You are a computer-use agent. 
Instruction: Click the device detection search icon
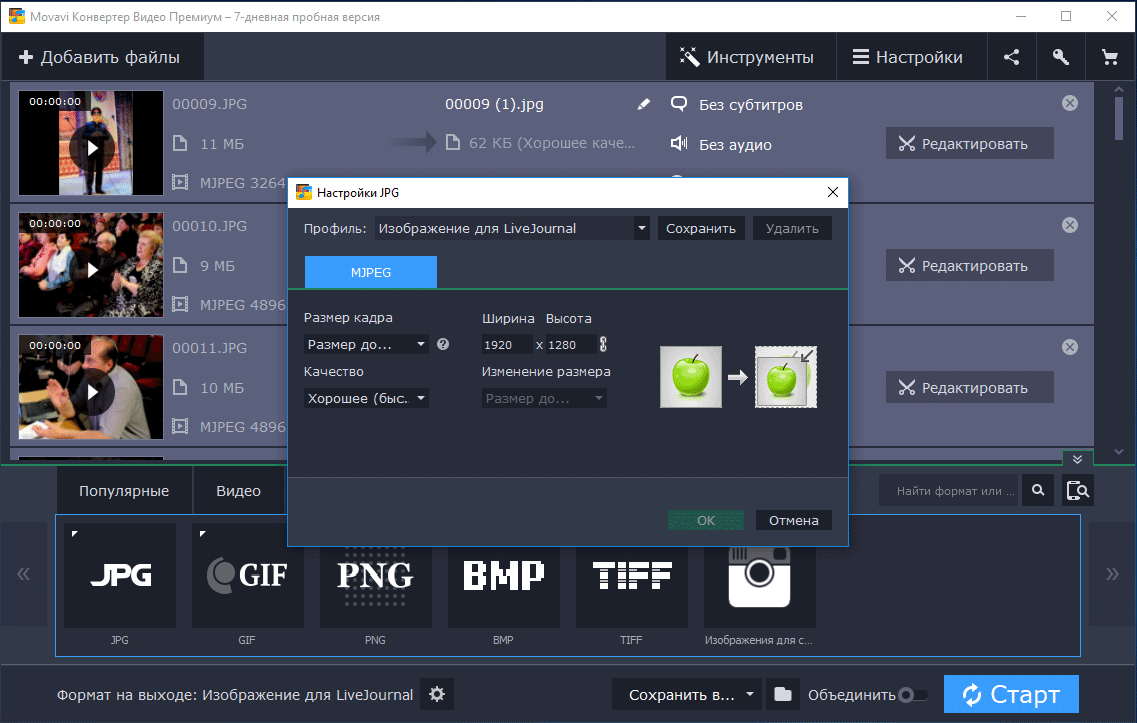1078,490
